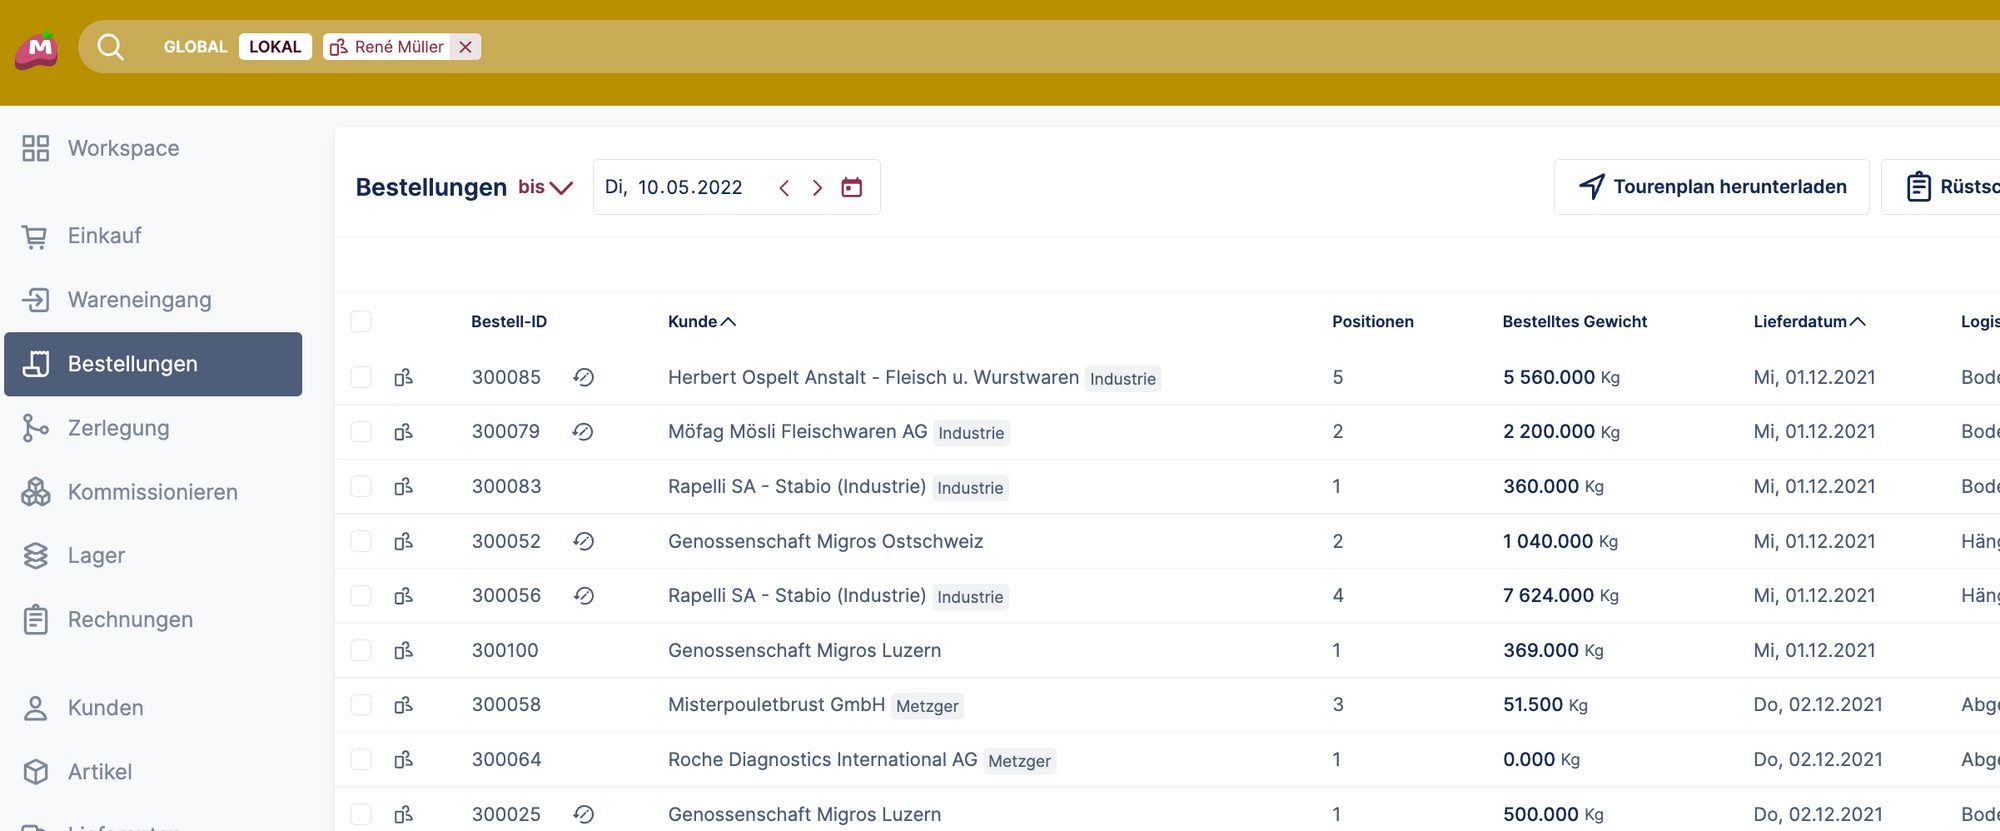Click history icon for order 300085
2000x831 pixels.
(x=584, y=377)
